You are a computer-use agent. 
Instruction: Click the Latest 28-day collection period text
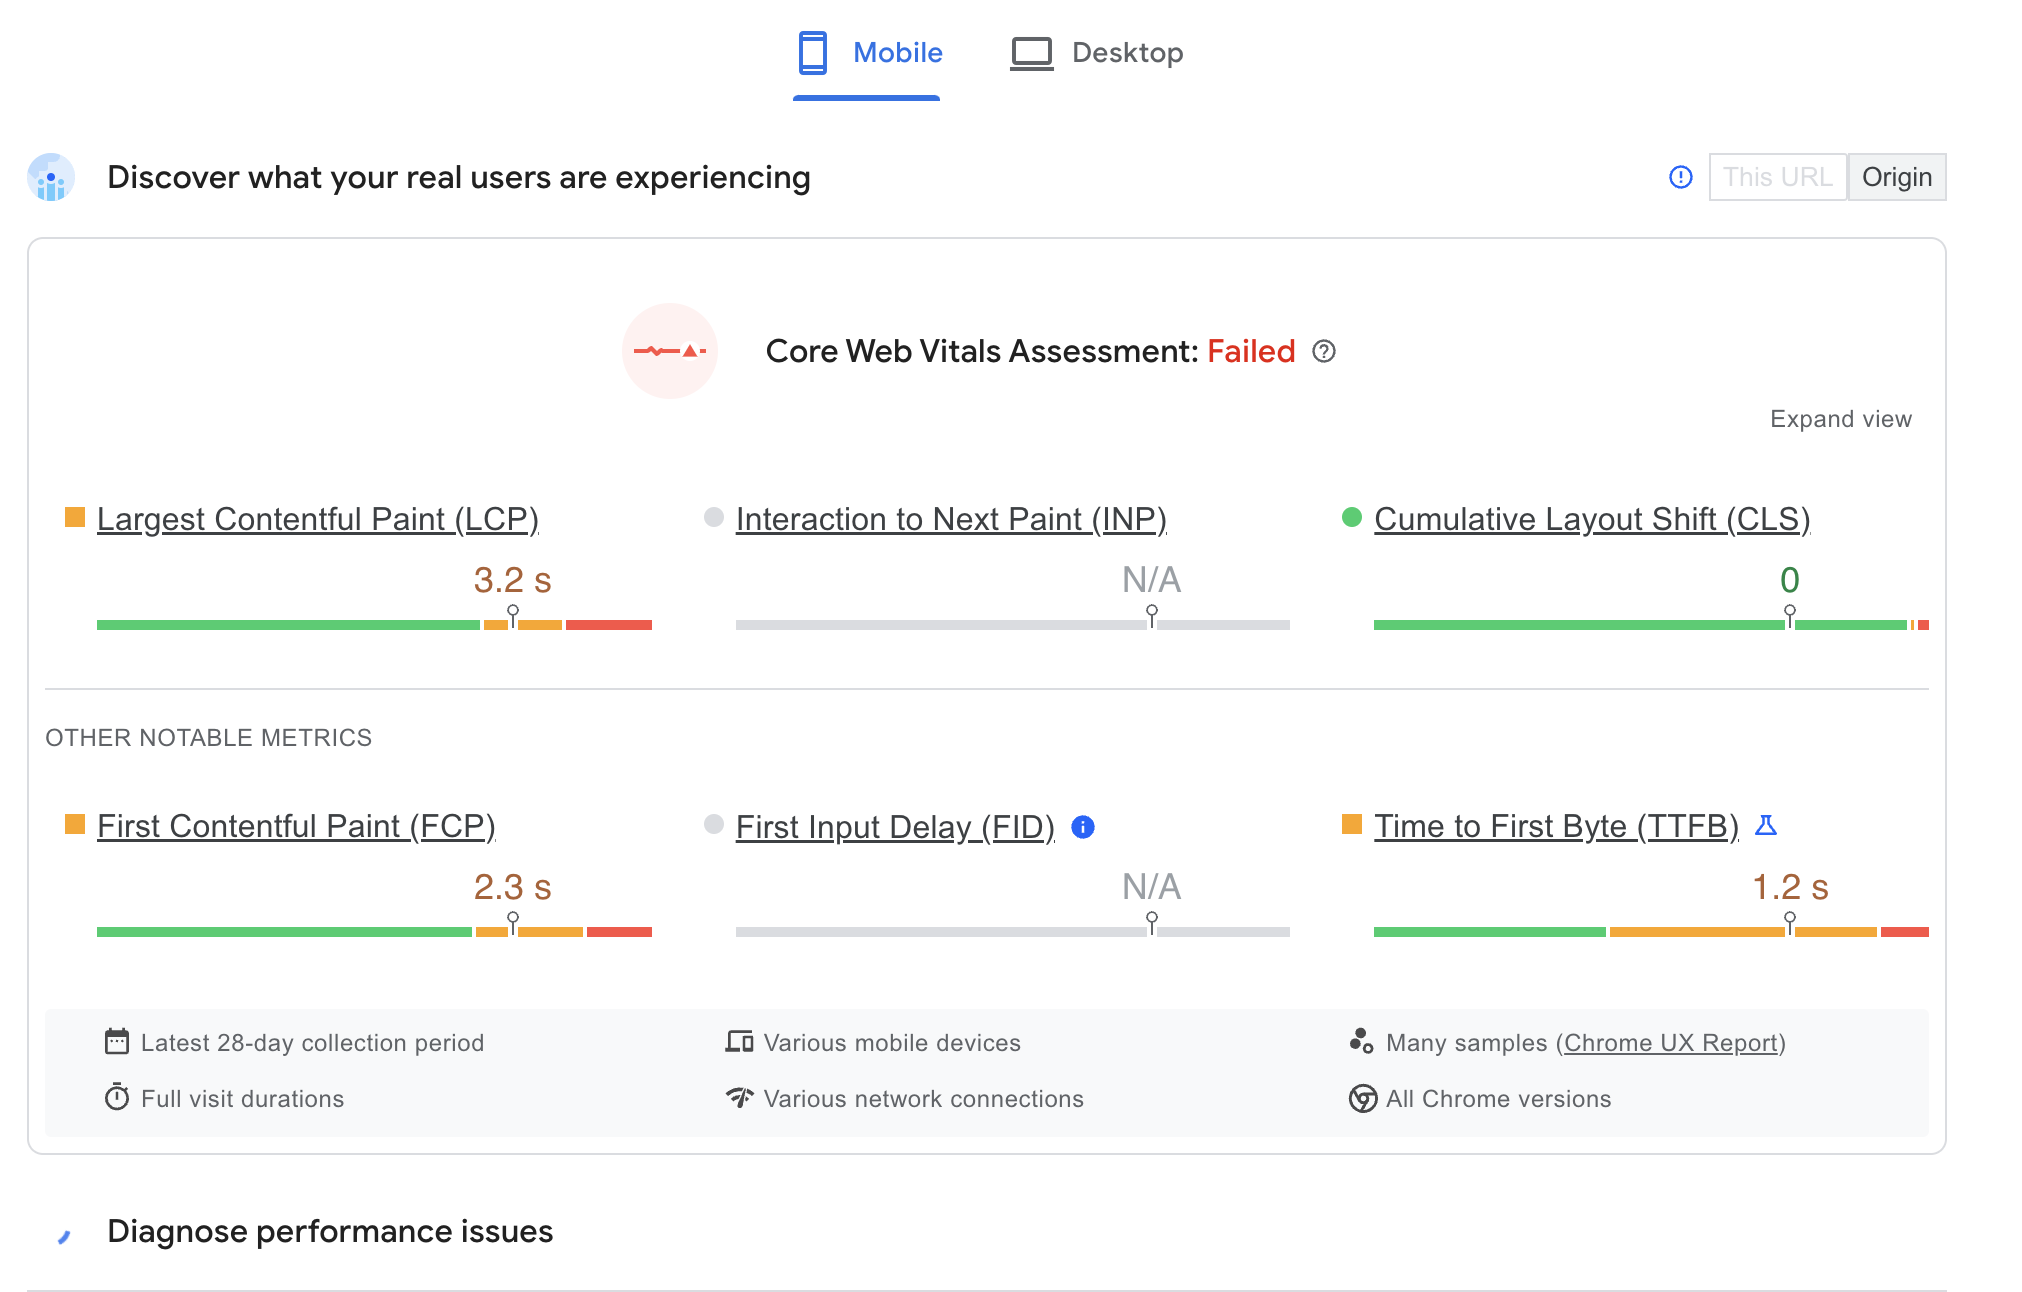pos(312,1043)
